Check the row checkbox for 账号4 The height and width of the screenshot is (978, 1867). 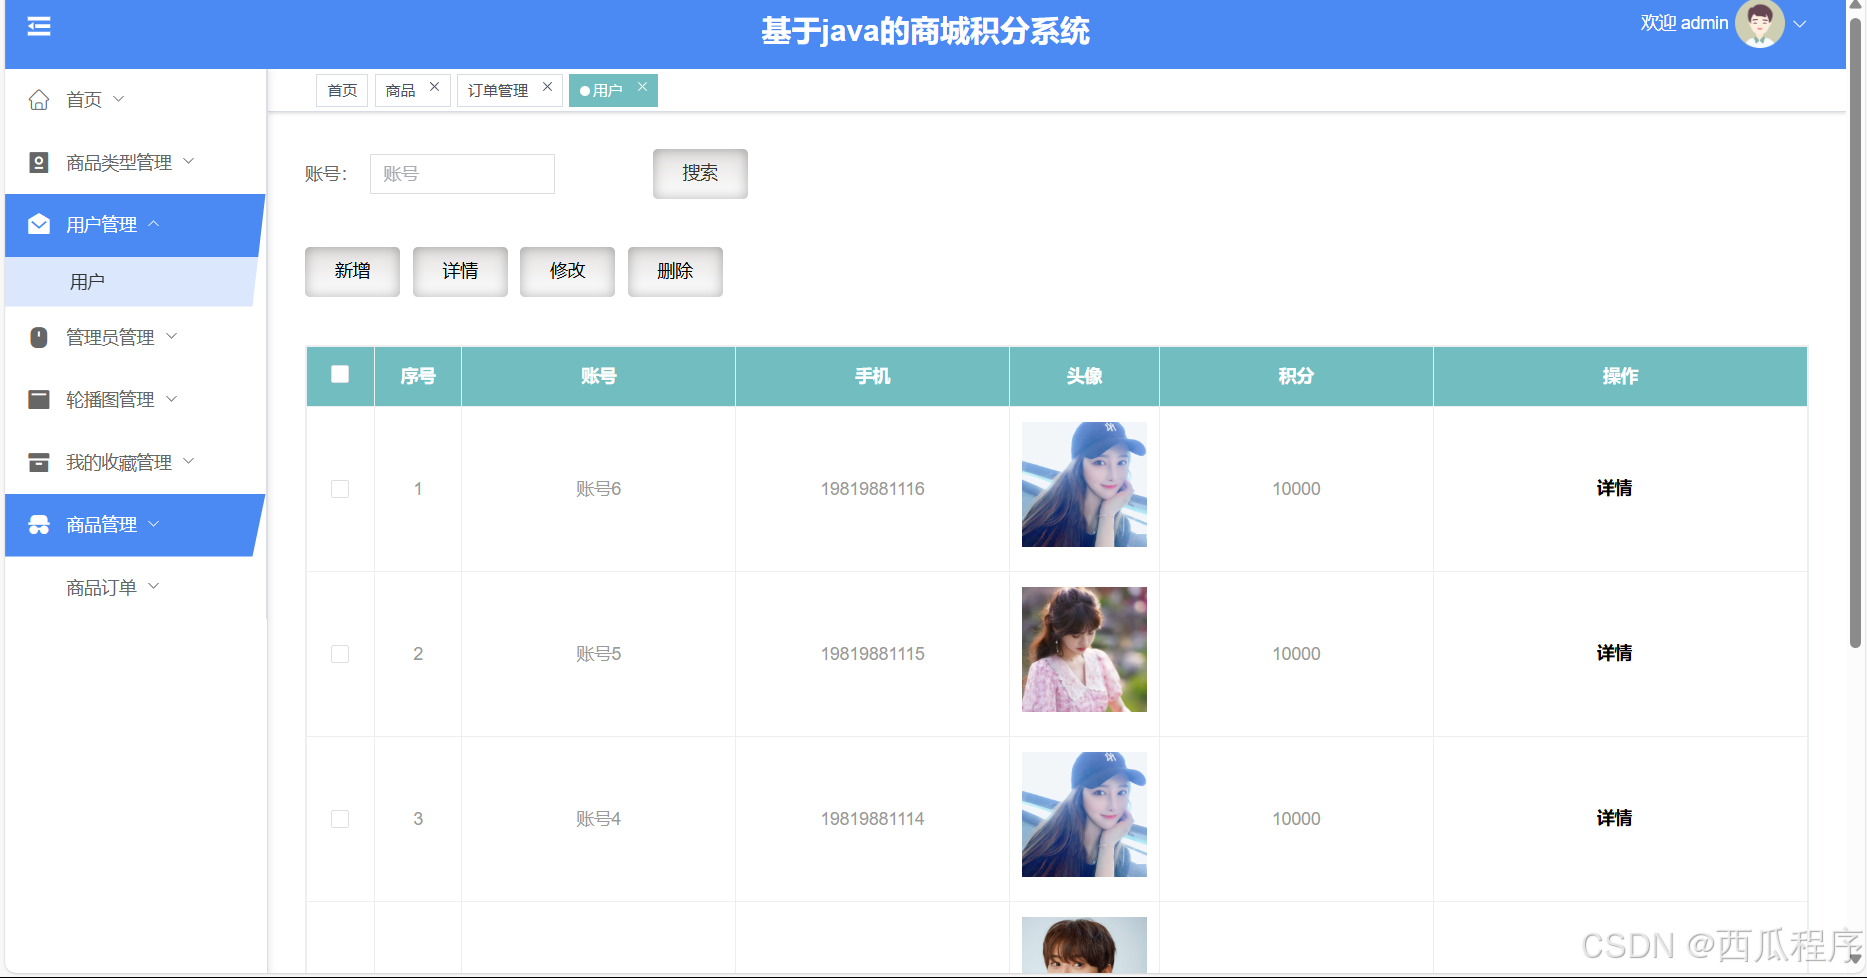coord(340,819)
